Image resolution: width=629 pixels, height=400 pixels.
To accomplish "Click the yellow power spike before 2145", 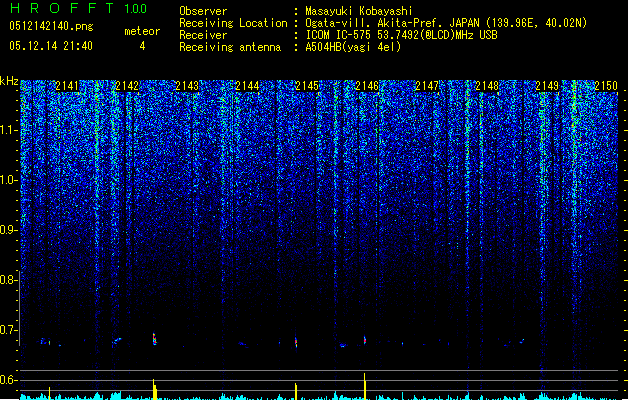I will 296,391.
